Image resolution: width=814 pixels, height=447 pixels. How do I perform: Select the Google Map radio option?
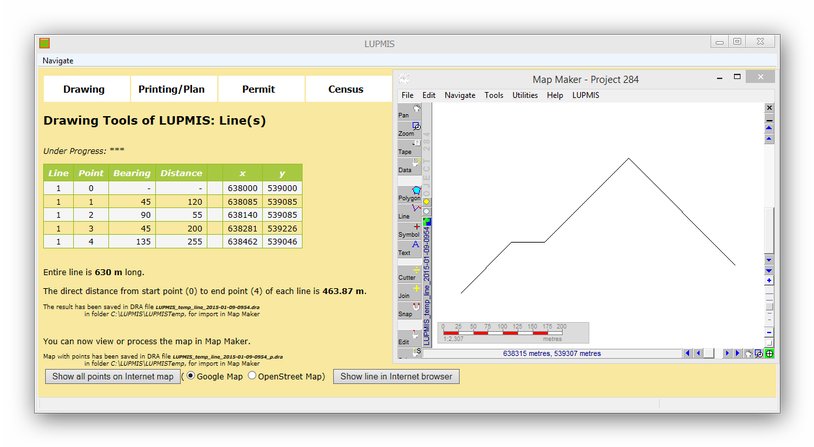coord(191,376)
